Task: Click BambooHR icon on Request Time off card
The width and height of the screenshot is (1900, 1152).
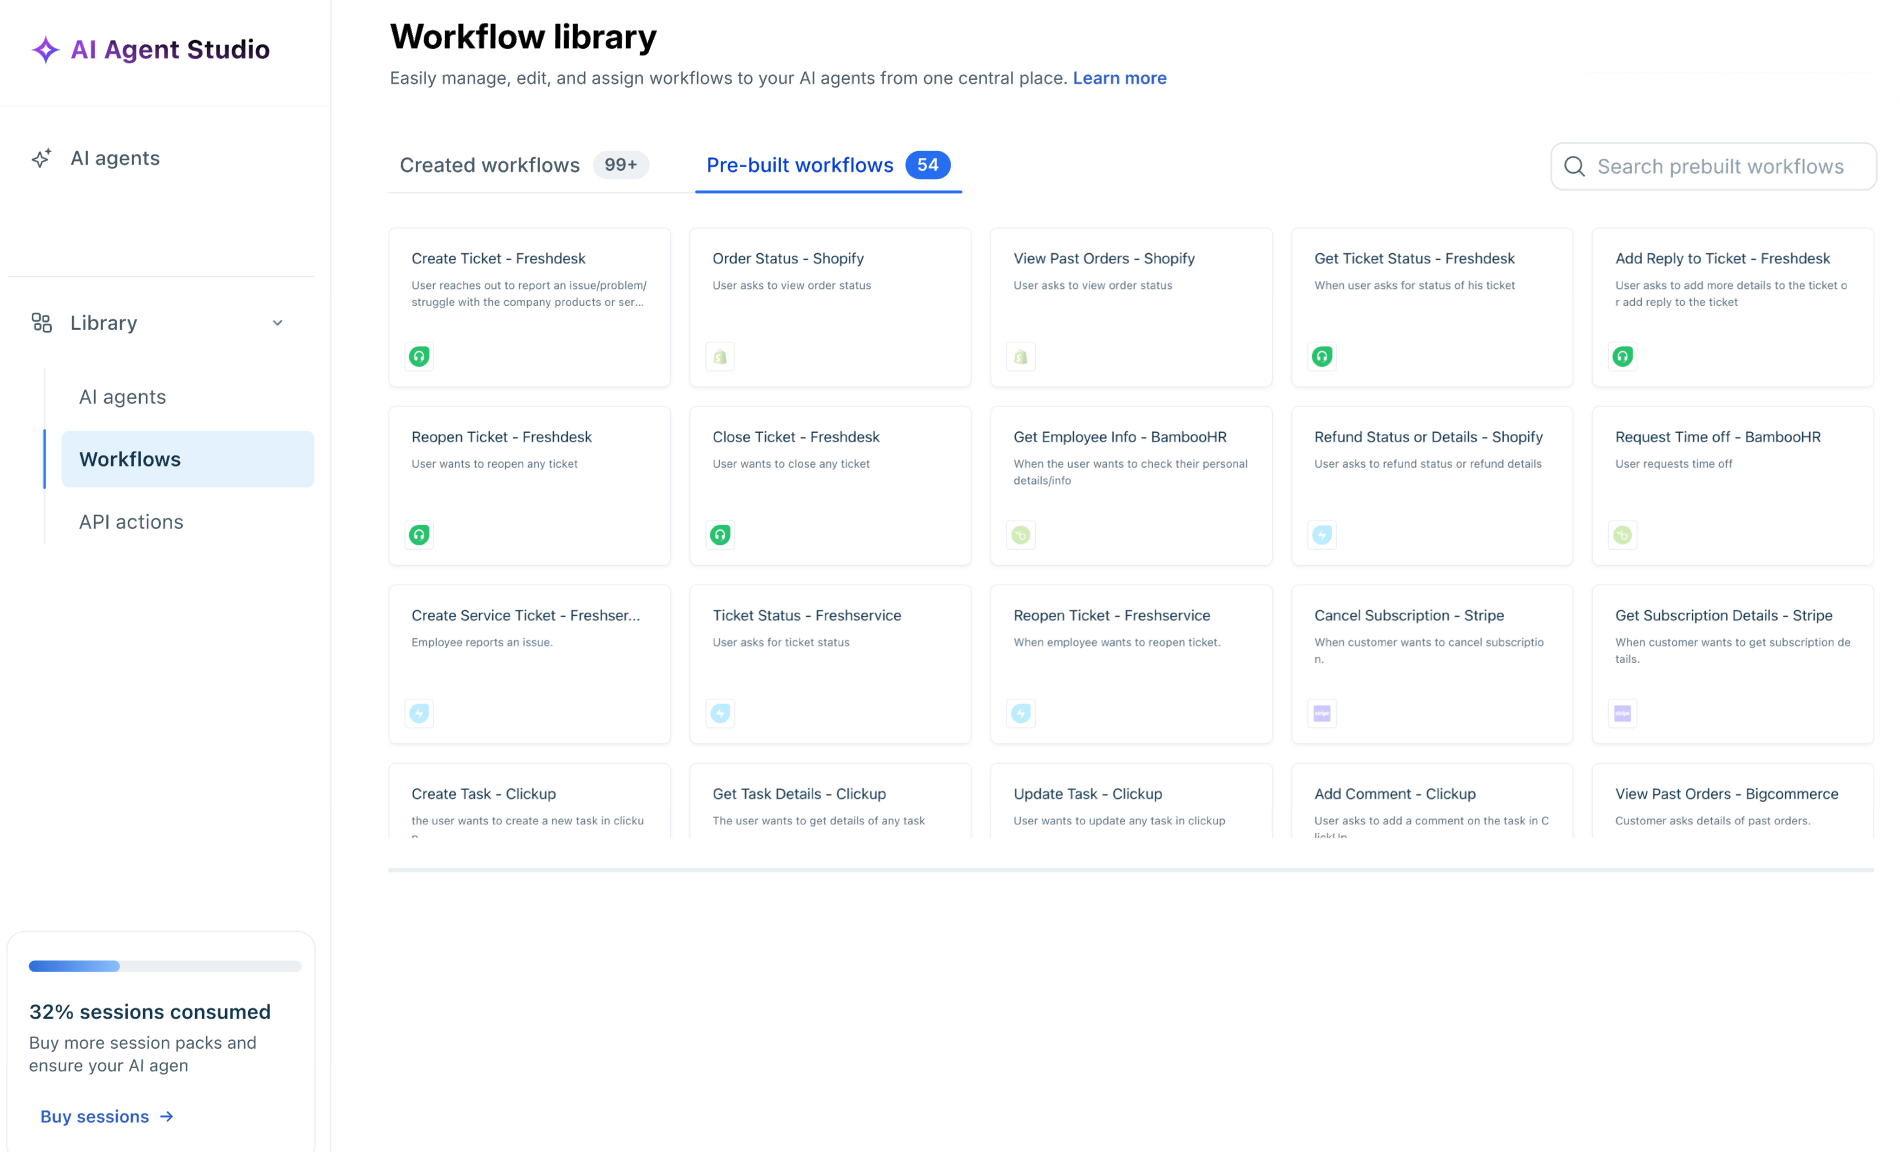Action: [1623, 535]
